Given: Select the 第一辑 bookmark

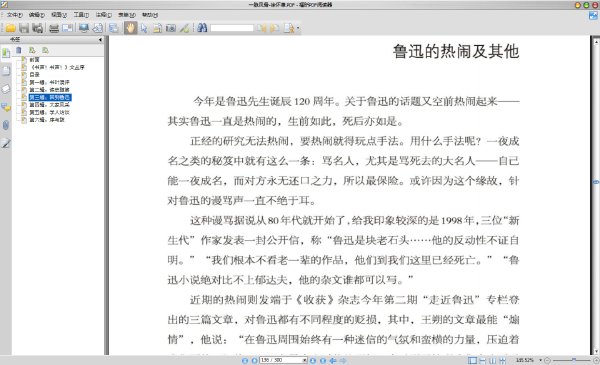Looking at the screenshot, I should 49,82.
